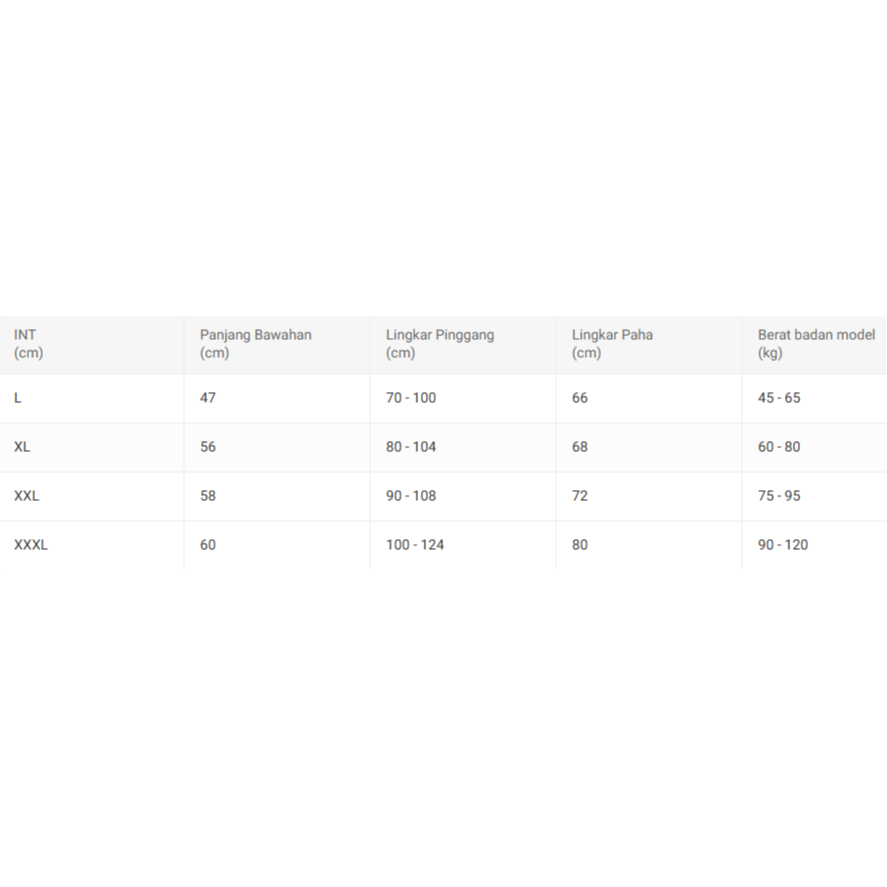The height and width of the screenshot is (887, 887).
Task: Click the Berat badan model header
Action: [x=815, y=344]
